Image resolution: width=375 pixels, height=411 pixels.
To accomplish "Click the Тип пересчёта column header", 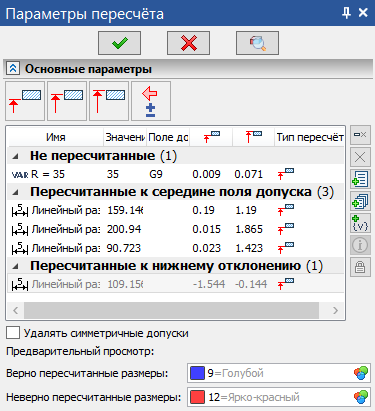I will tap(310, 137).
